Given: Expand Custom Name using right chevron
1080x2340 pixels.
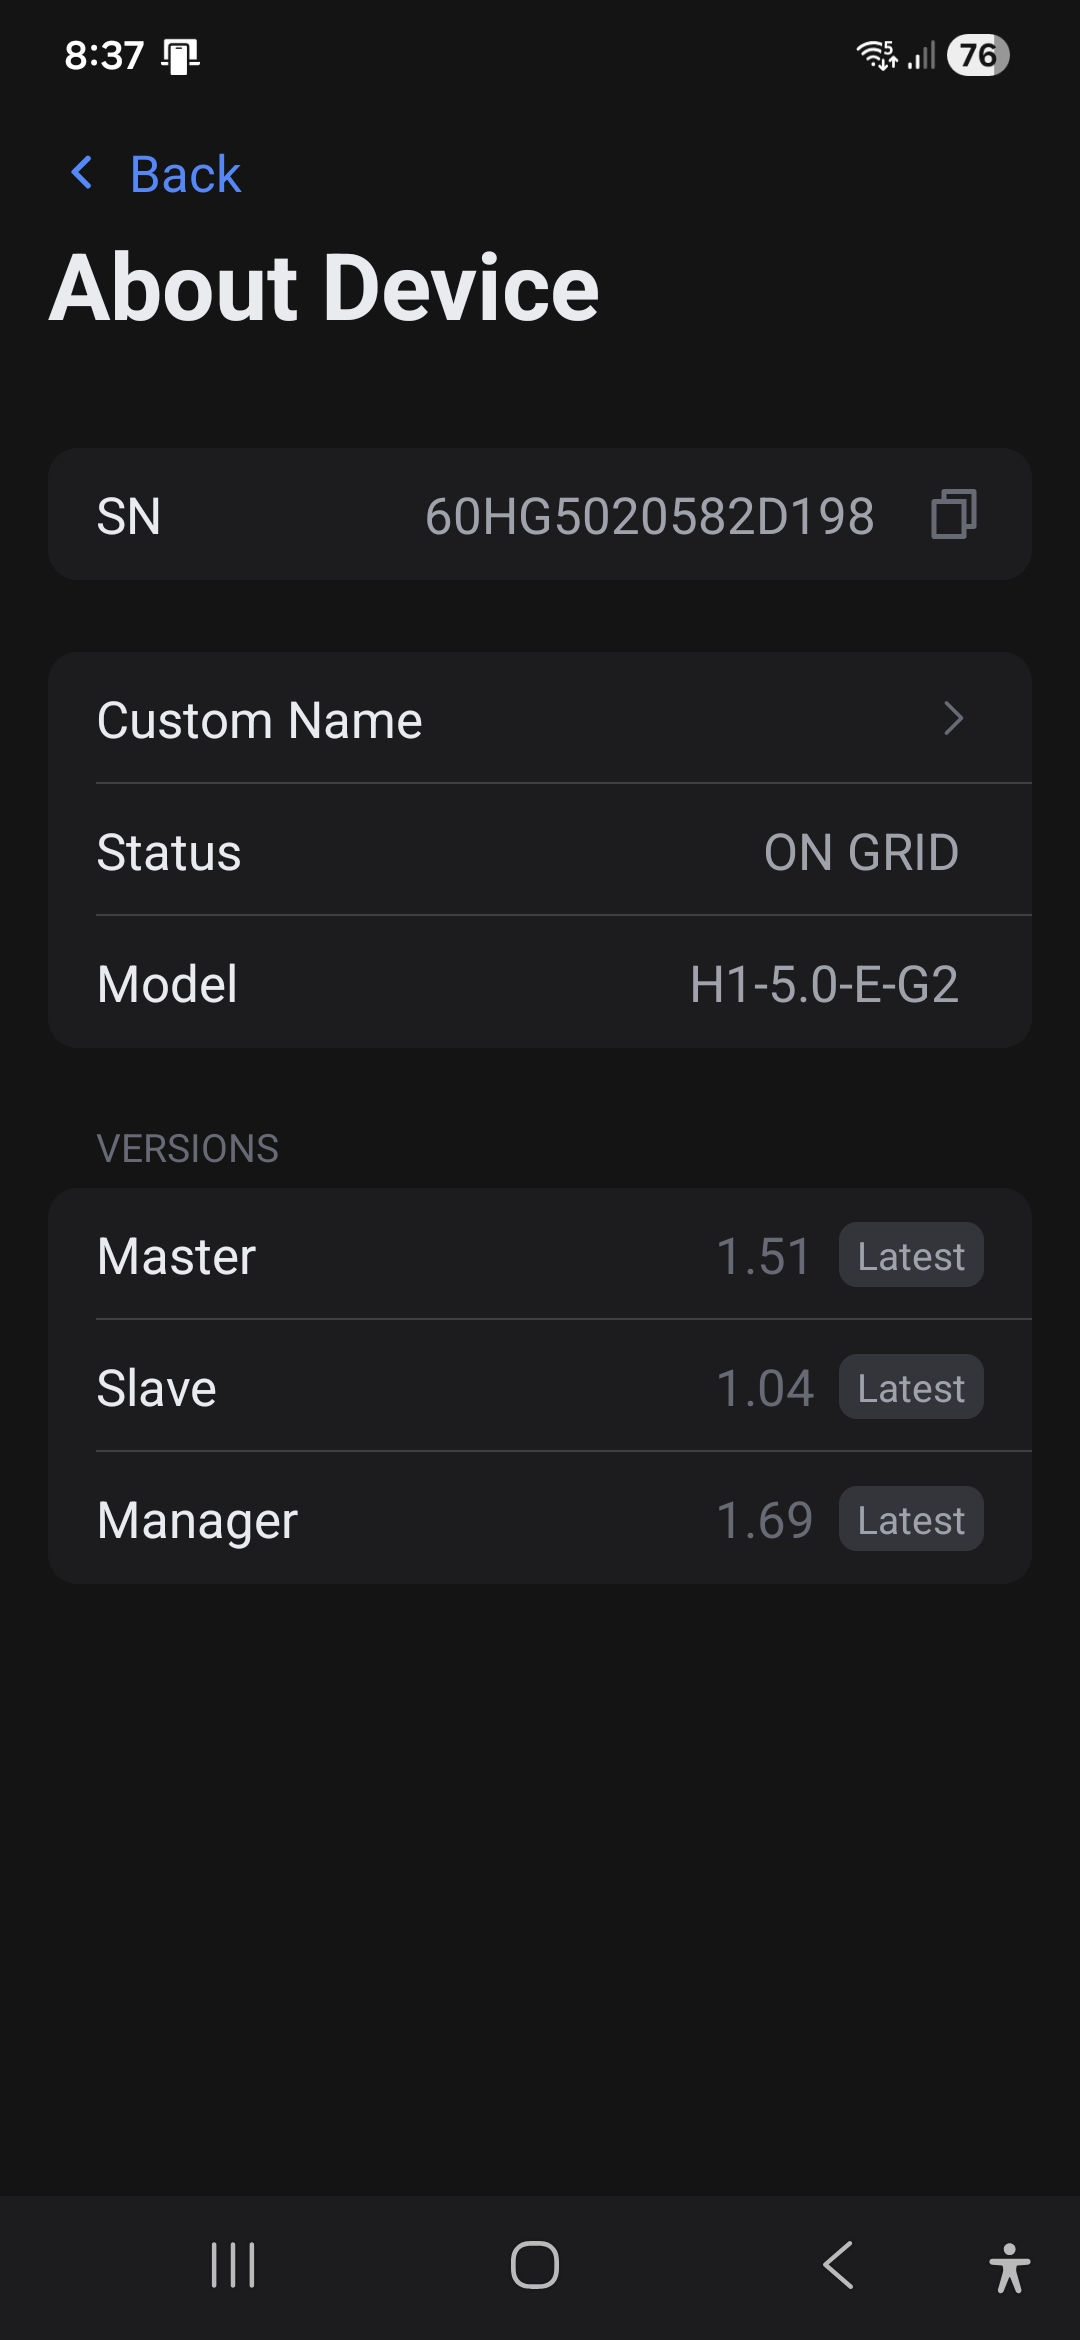Looking at the screenshot, I should tap(953, 719).
